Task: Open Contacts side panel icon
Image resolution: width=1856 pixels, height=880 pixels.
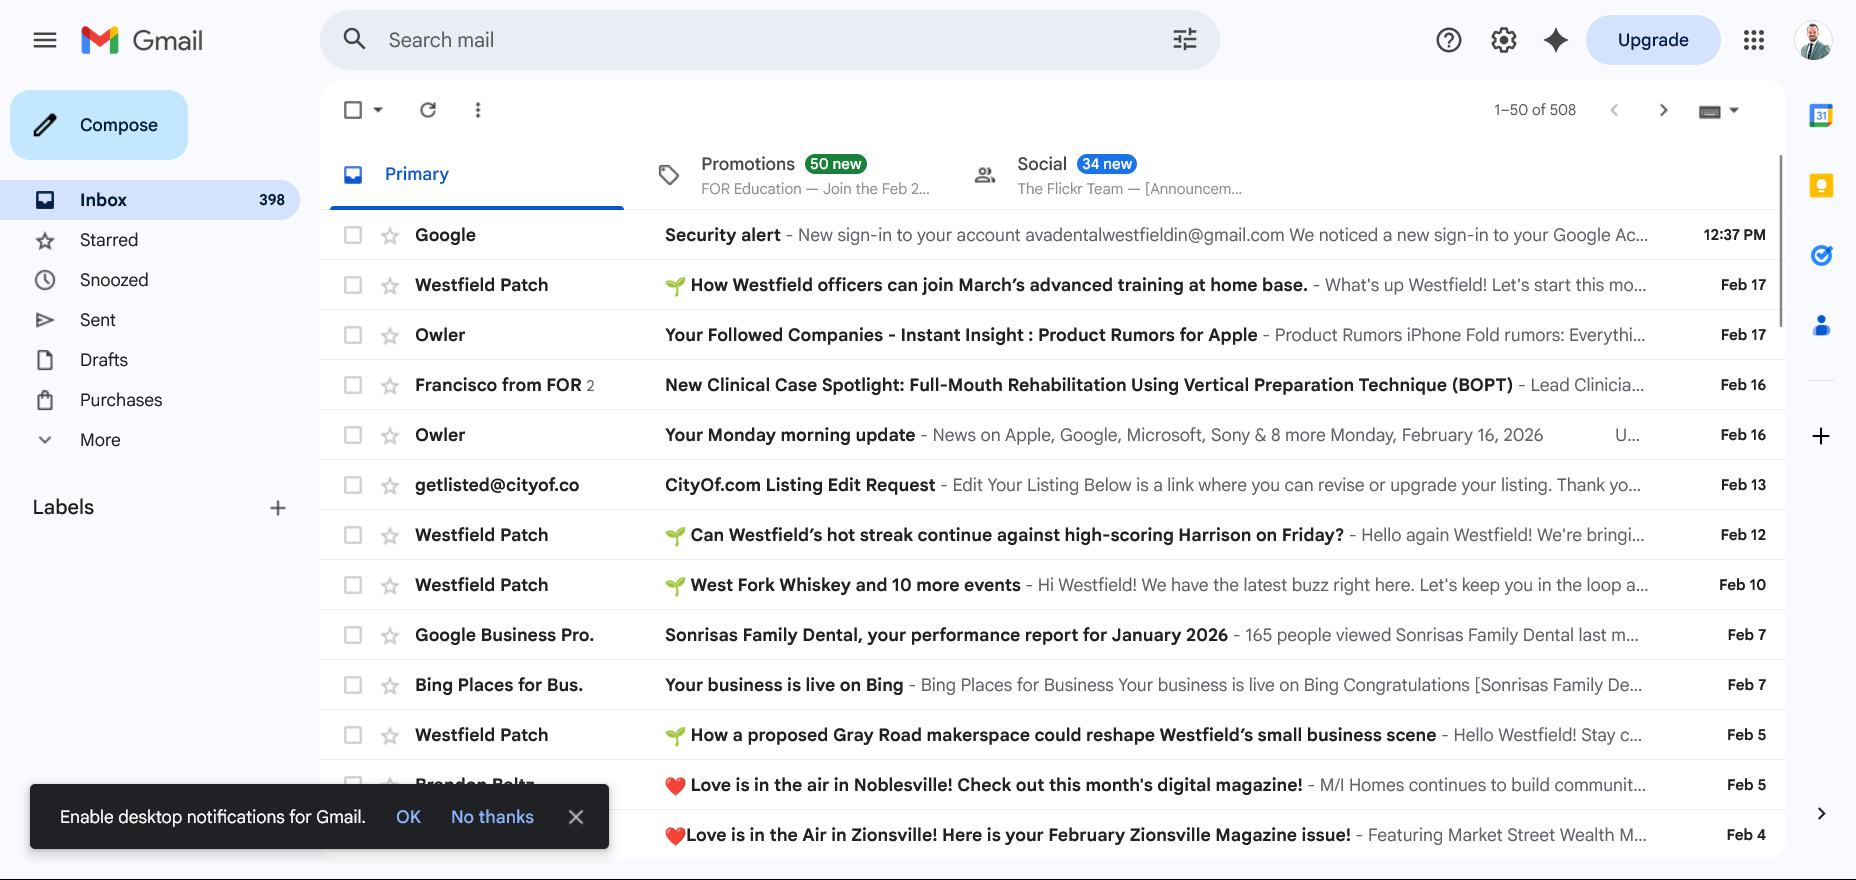Action: tap(1821, 326)
